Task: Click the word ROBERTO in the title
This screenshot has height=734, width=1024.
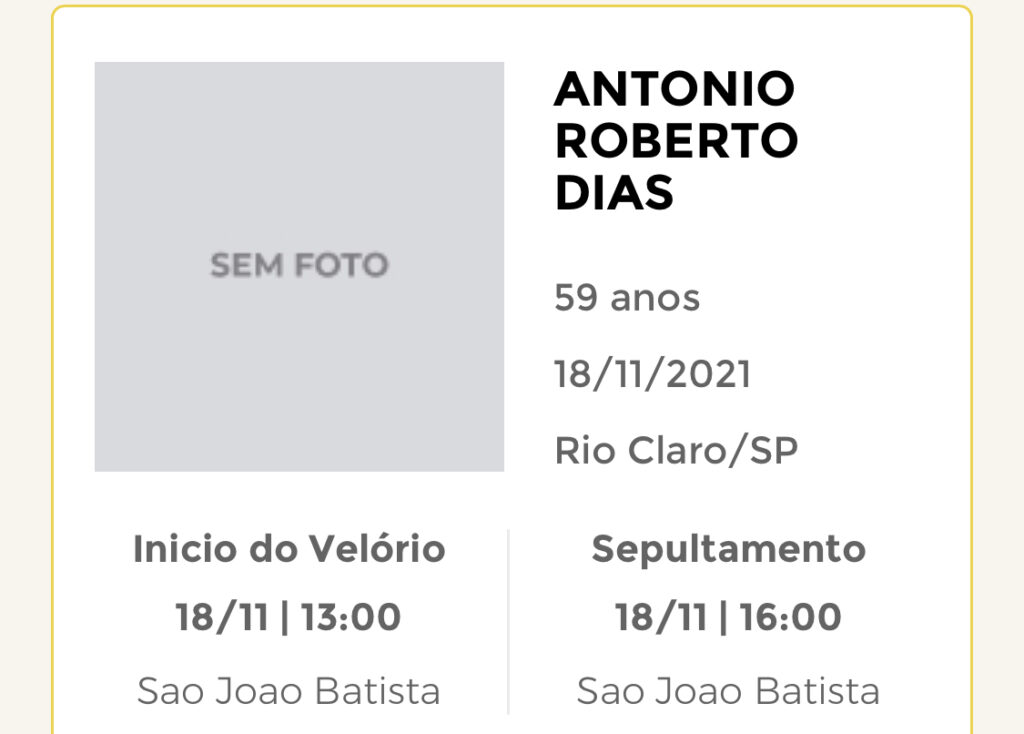Action: click(676, 140)
